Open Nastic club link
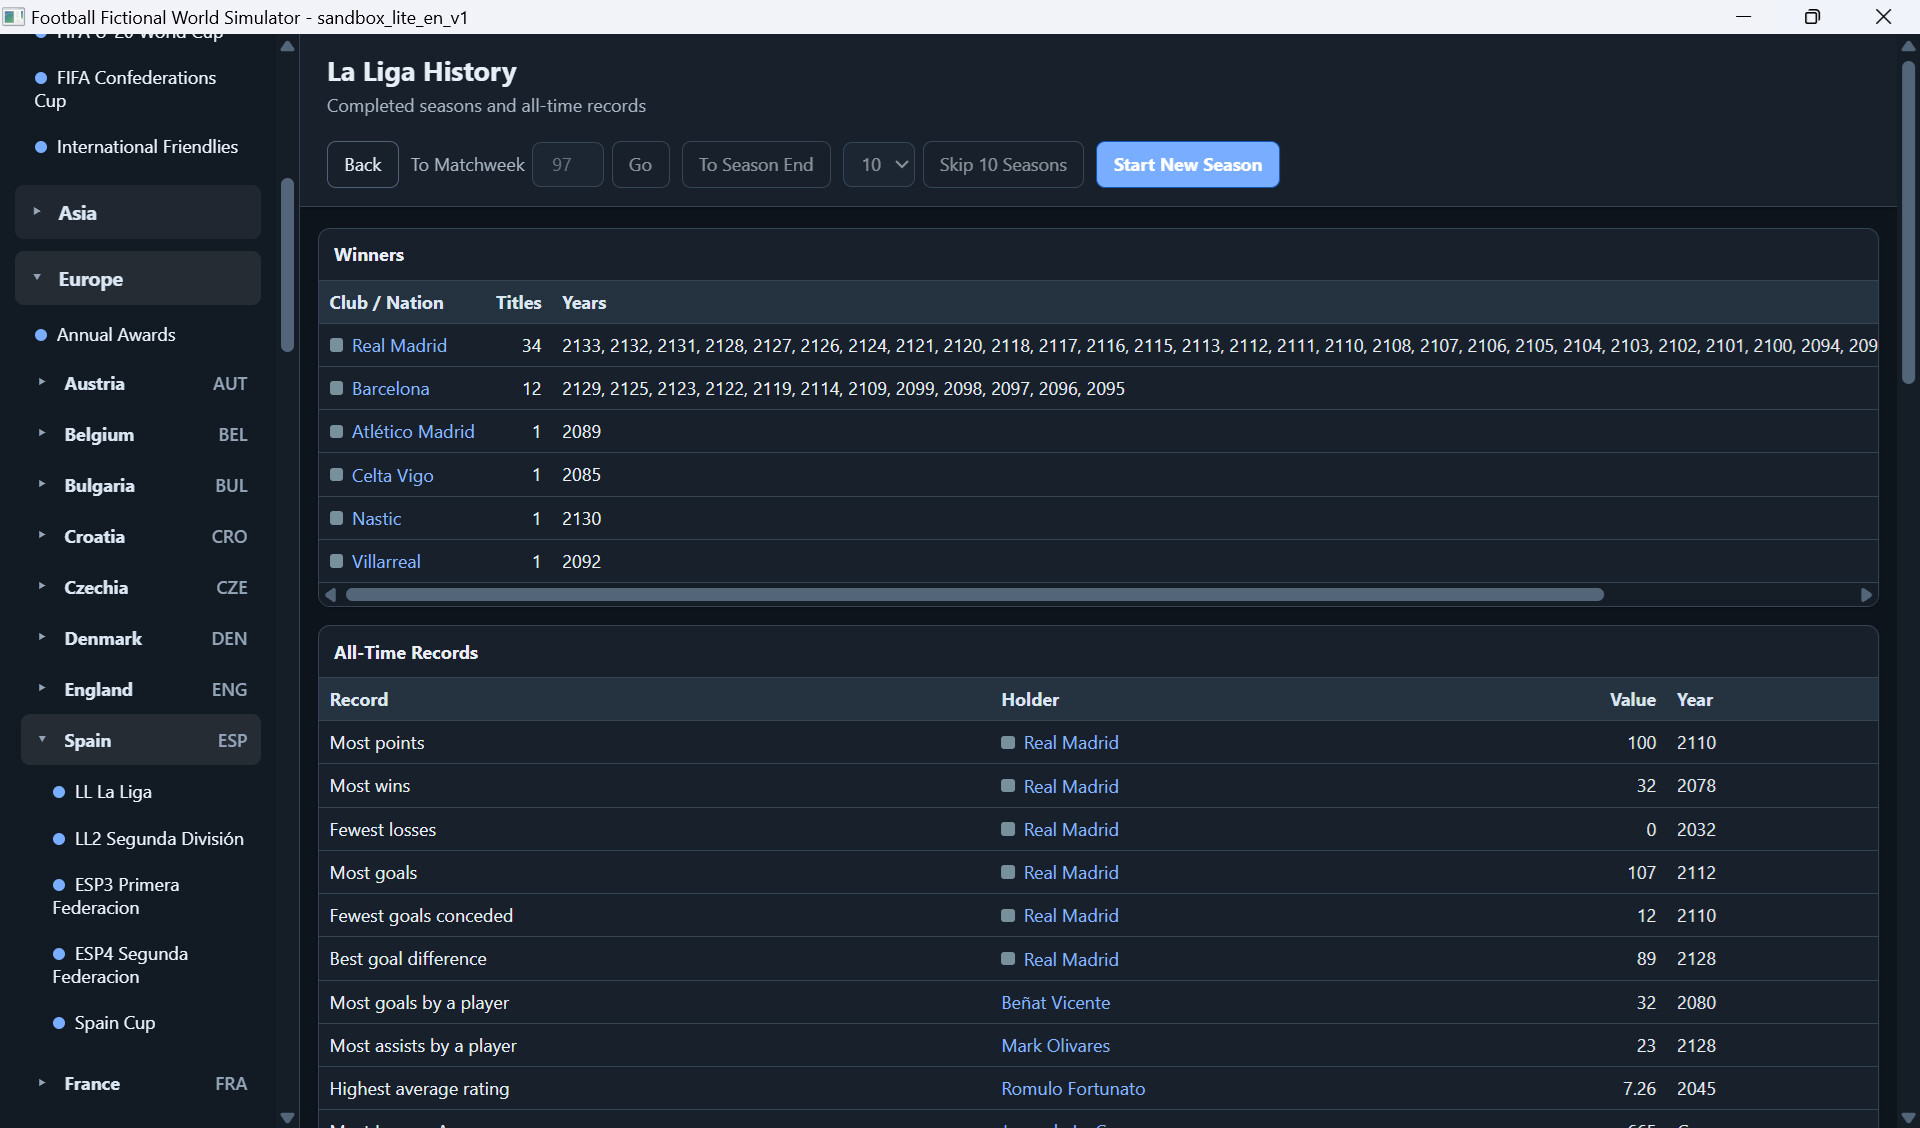This screenshot has width=1920, height=1128. (x=376, y=518)
